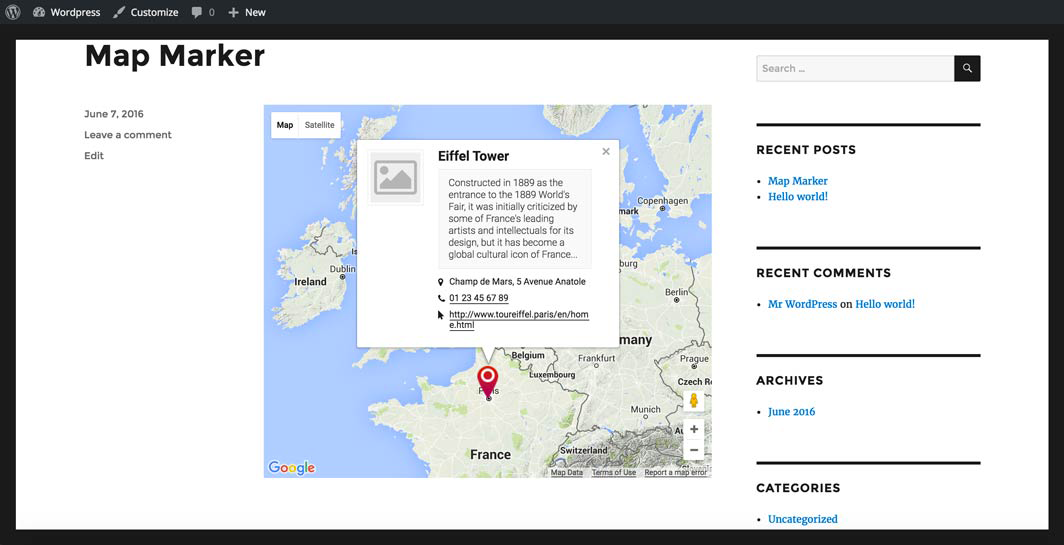Viewport: 1064px width, 545px height.
Task: Open the toureiffel.paris website link
Action: pyautogui.click(x=519, y=320)
